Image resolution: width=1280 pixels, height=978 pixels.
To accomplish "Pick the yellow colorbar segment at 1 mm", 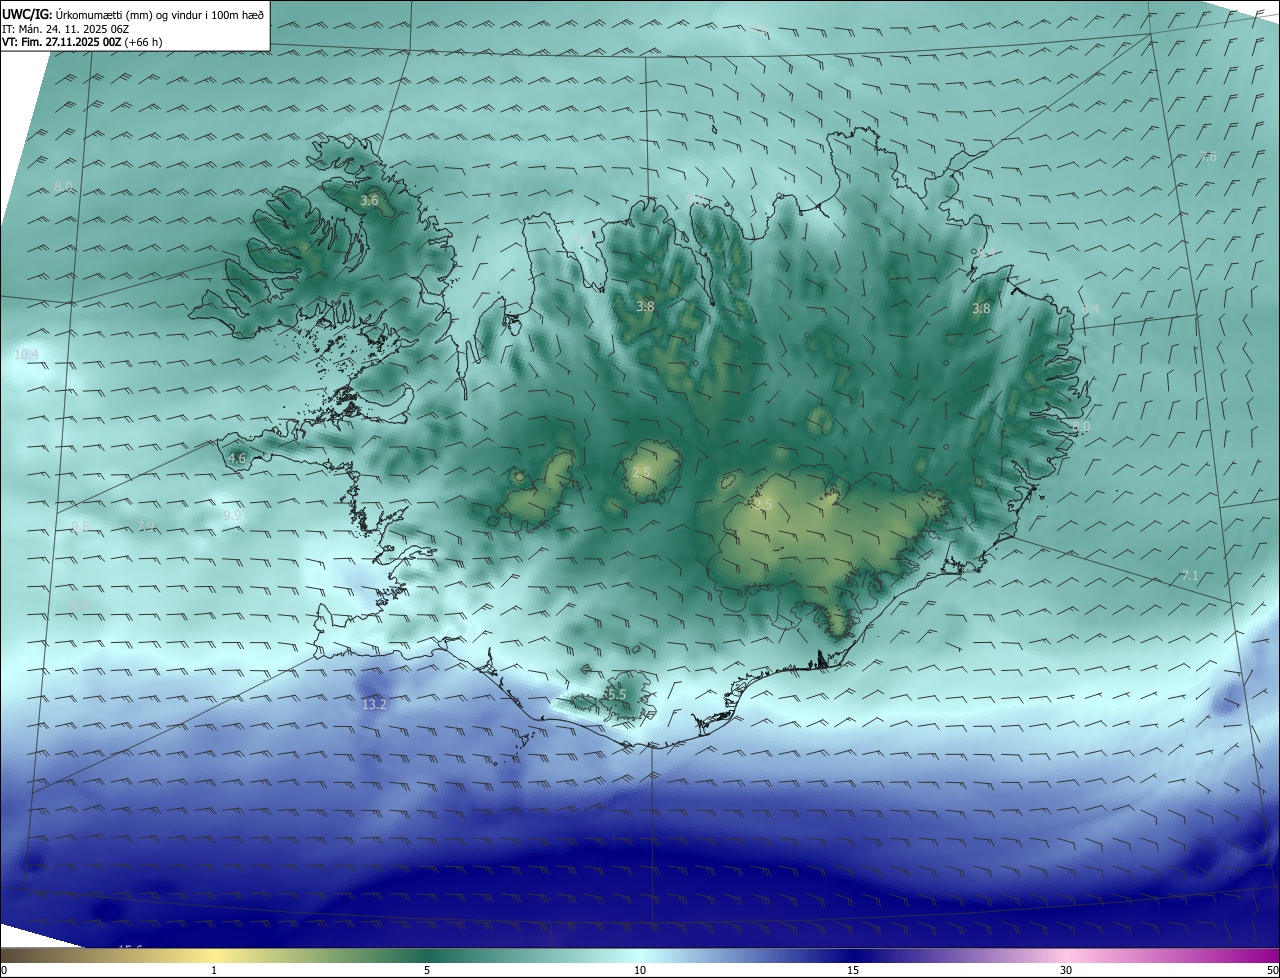I will pyautogui.click(x=214, y=955).
